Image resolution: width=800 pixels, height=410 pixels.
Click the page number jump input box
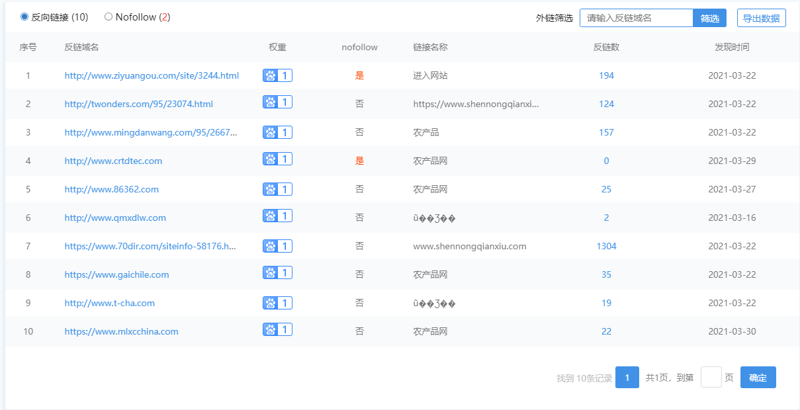click(x=711, y=377)
